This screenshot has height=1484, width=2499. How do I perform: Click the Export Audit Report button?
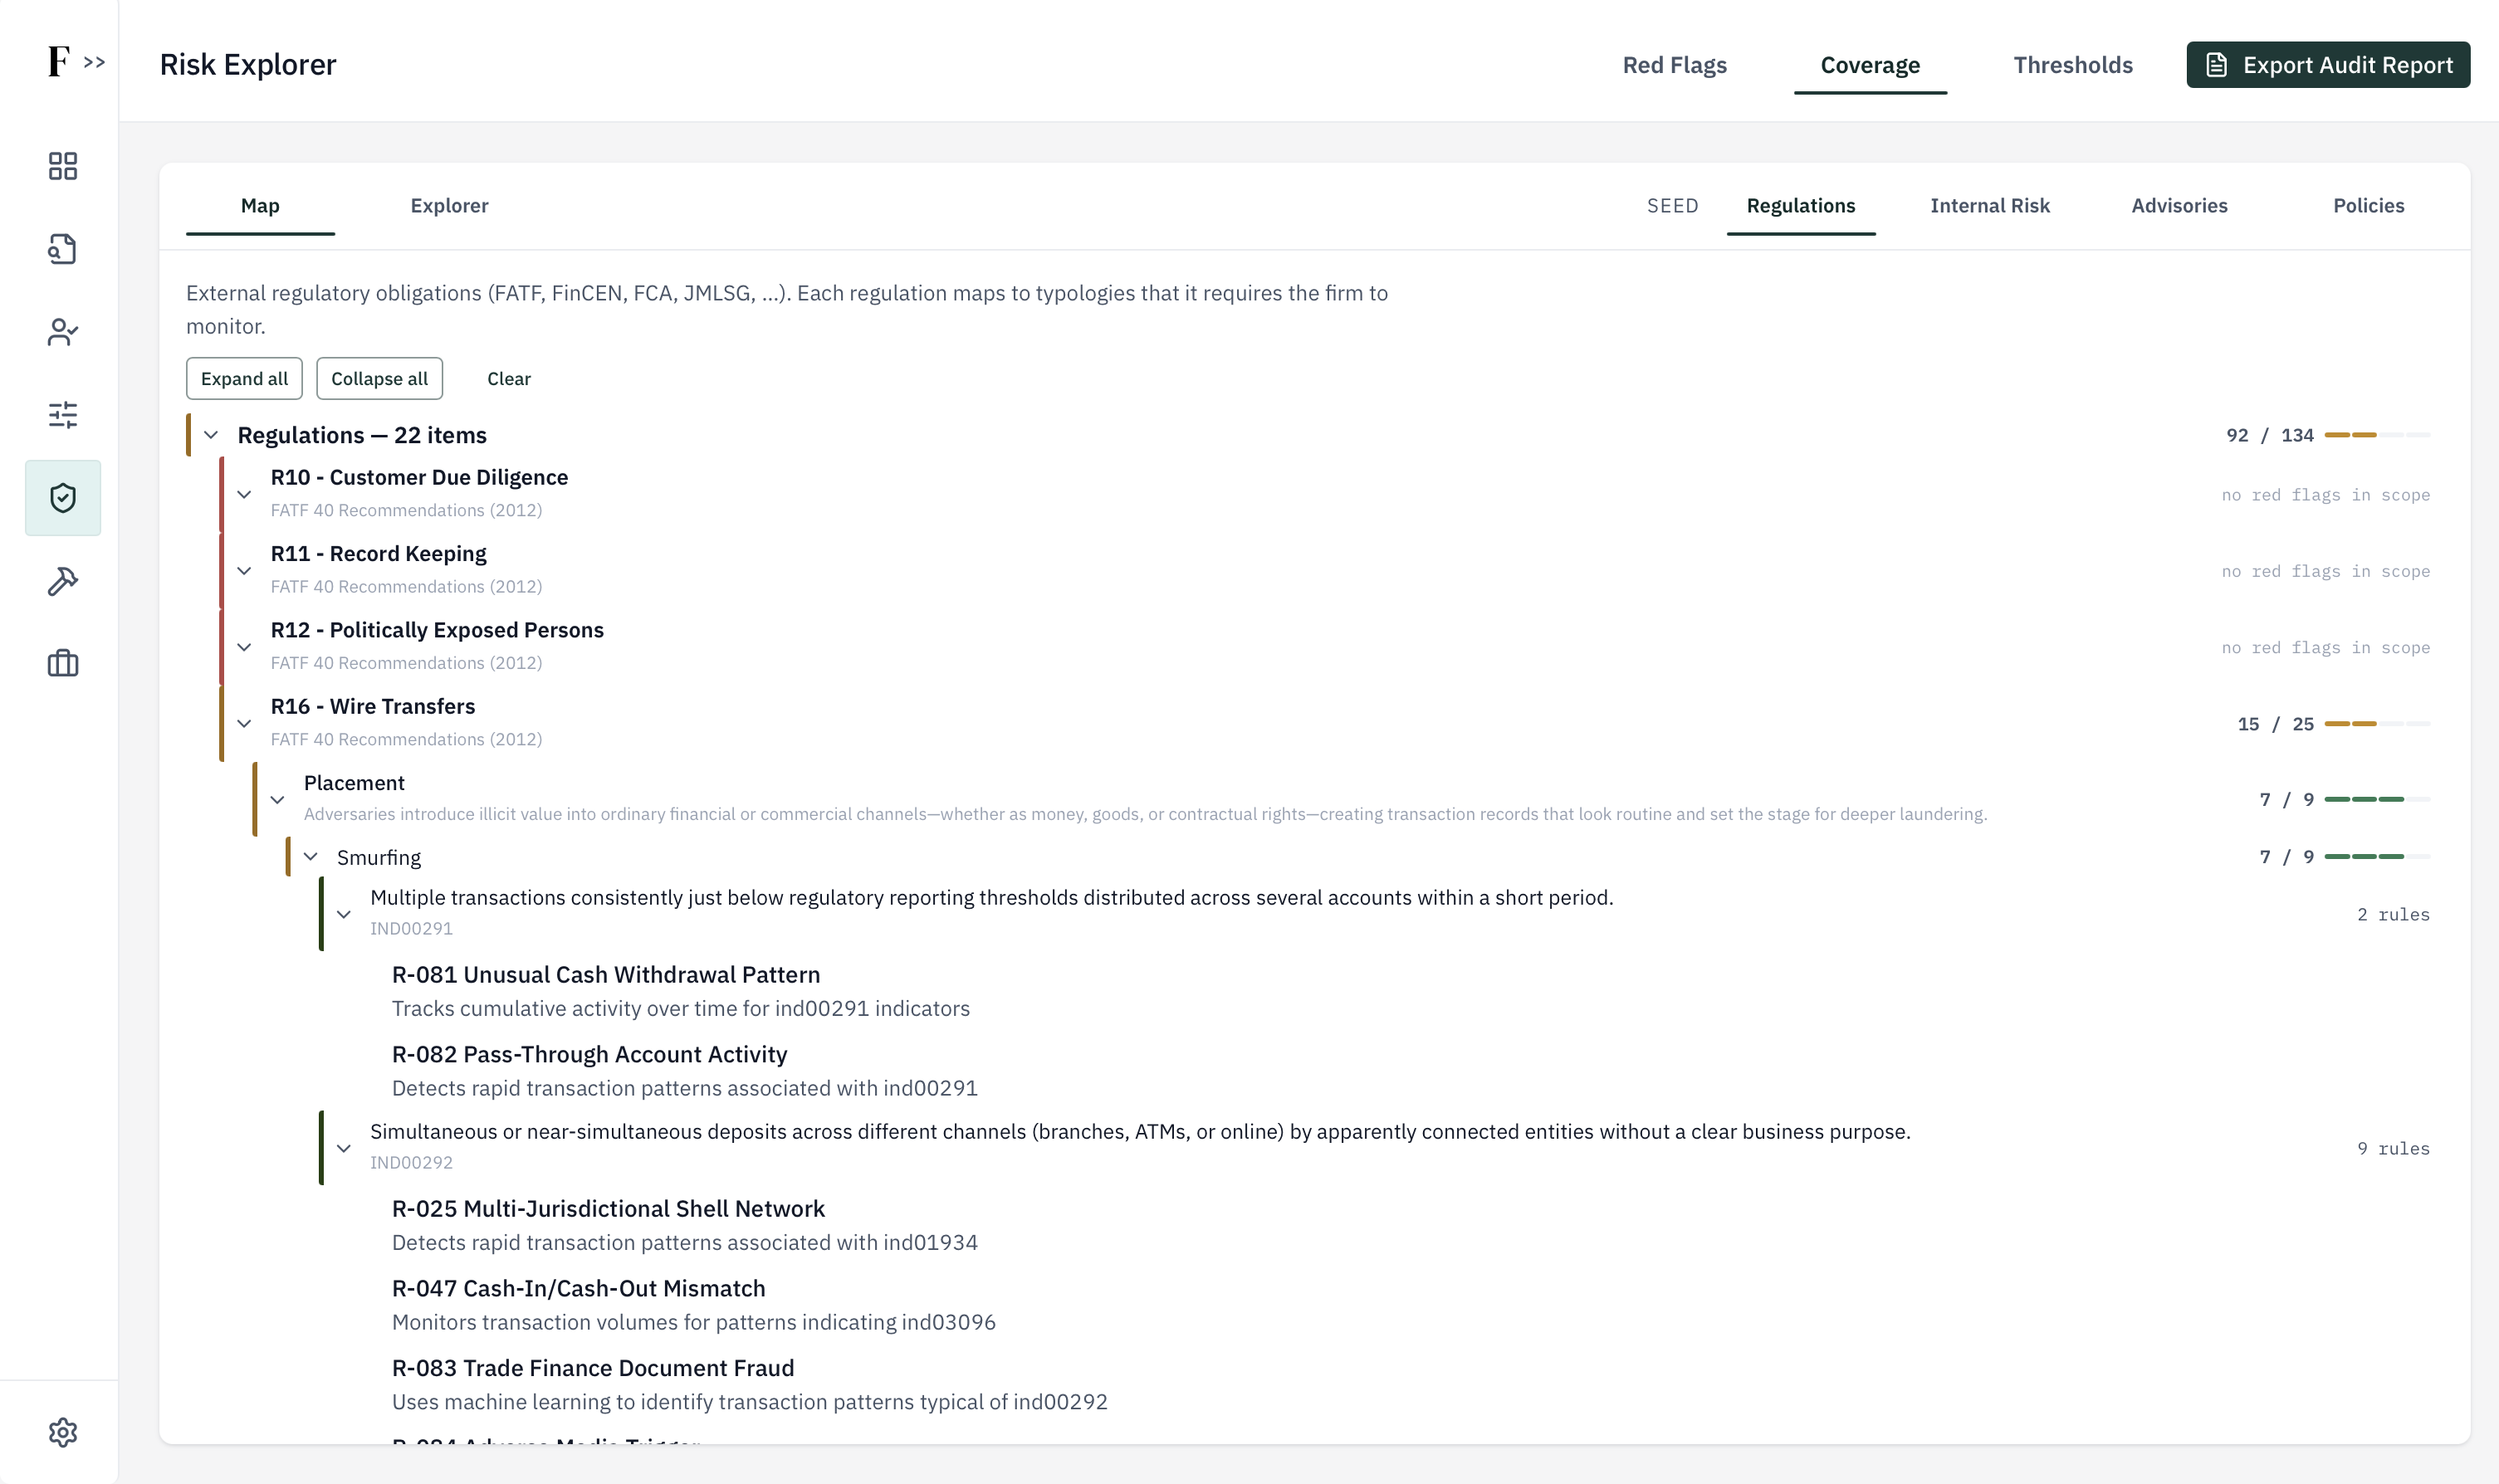tap(2328, 65)
